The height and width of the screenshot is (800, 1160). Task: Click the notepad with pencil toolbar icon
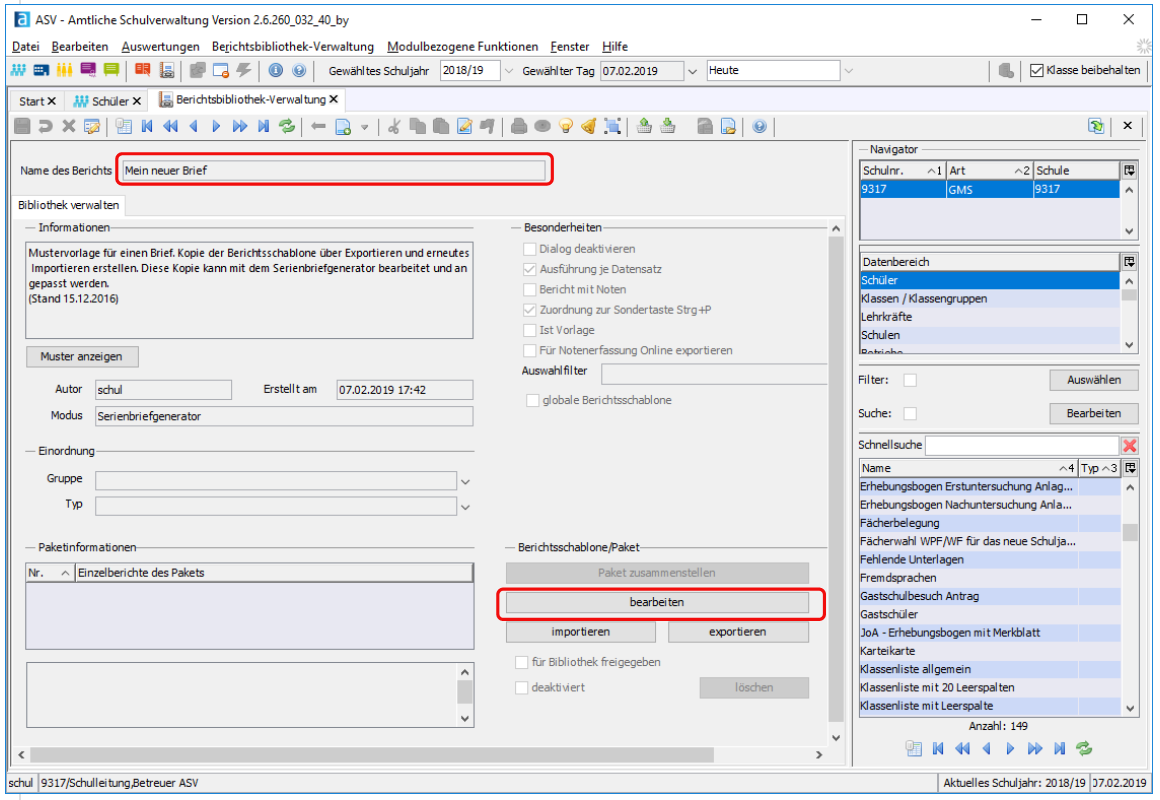tap(465, 127)
